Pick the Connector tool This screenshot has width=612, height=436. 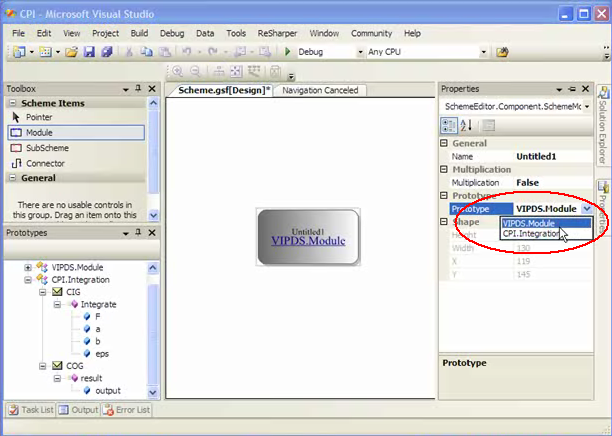45,163
